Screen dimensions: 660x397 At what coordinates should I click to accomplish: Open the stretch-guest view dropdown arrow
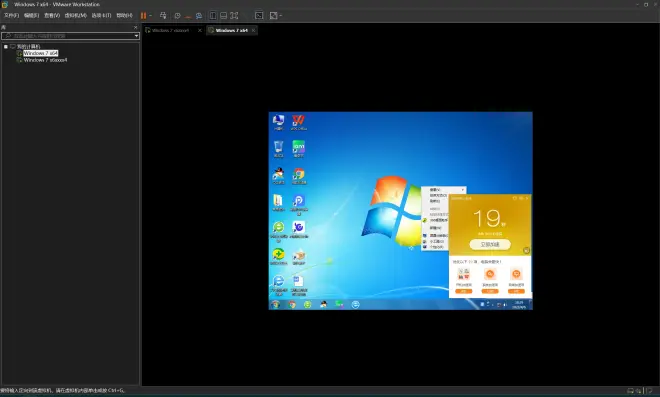coord(280,16)
